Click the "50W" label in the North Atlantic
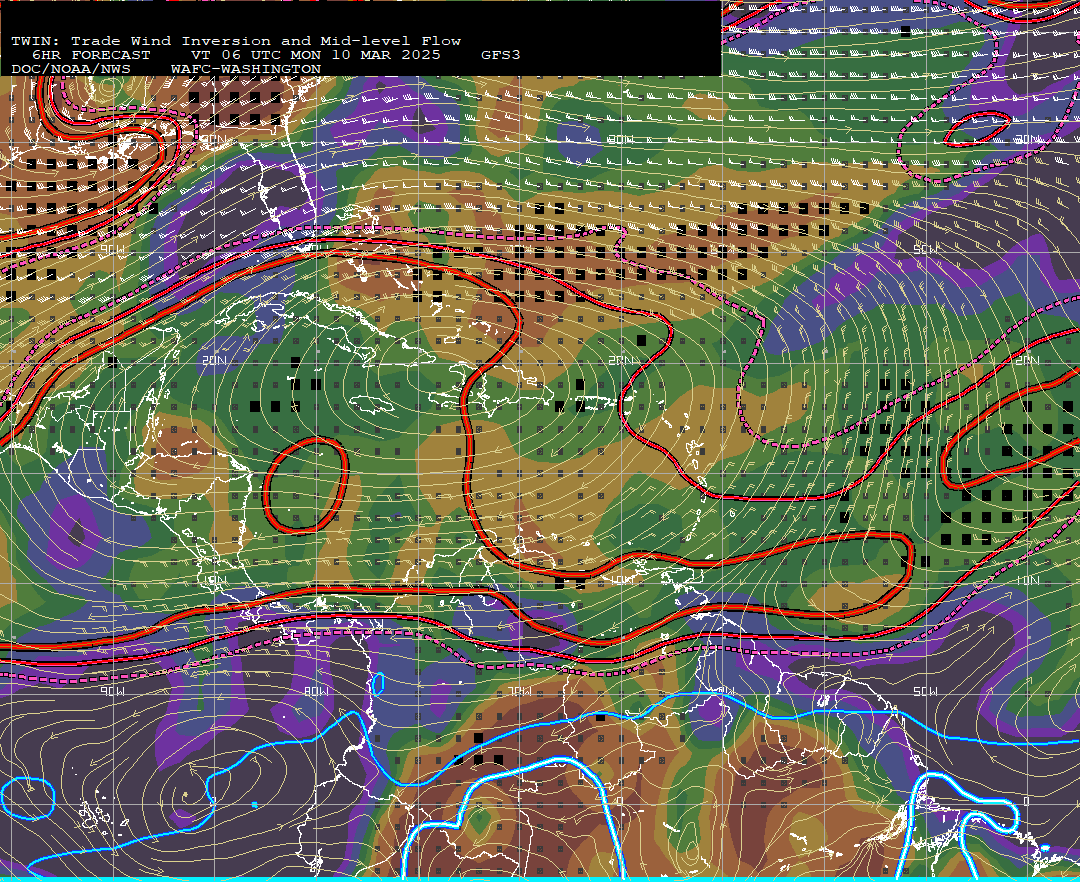 pos(926,249)
